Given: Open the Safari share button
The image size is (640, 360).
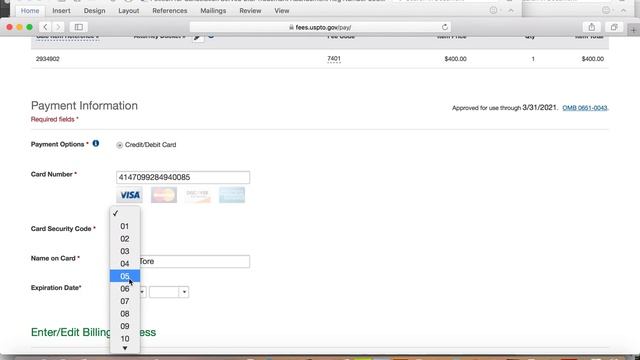Looking at the screenshot, I should tap(591, 27).
